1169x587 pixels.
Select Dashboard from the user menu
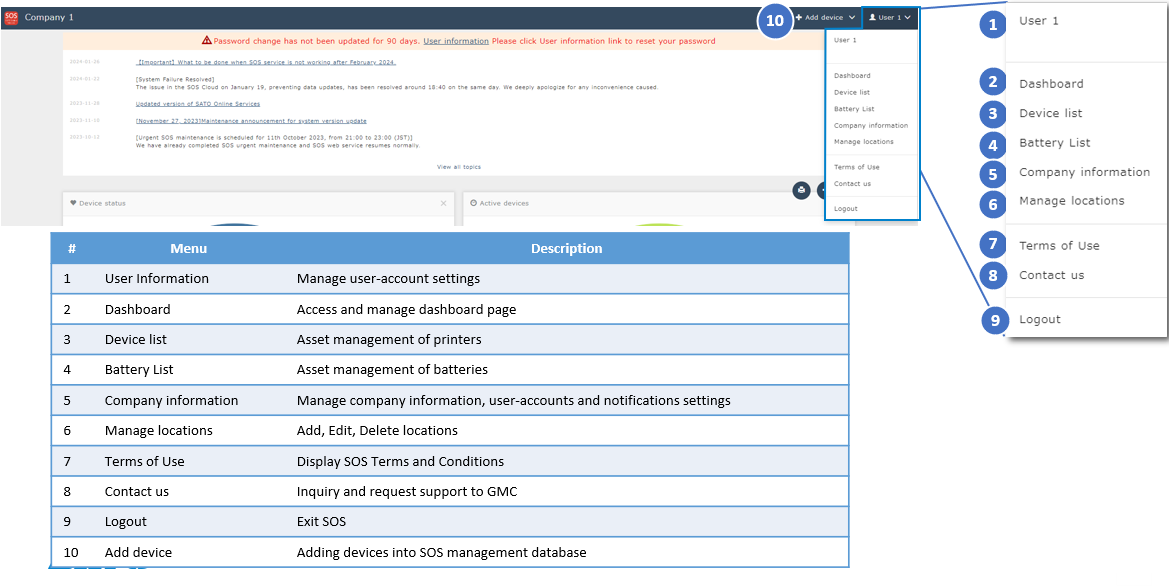tap(852, 75)
